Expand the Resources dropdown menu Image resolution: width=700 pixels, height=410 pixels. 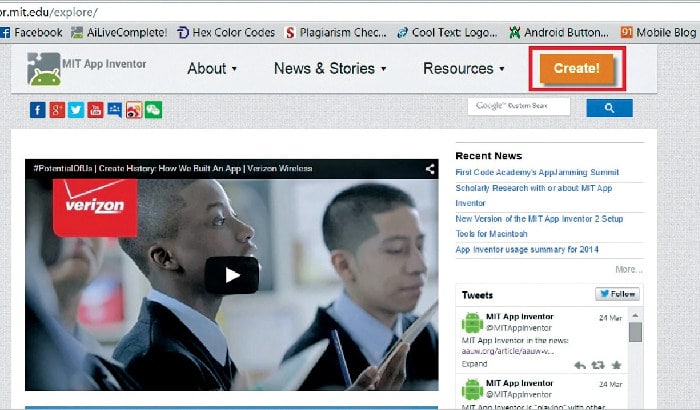point(463,69)
